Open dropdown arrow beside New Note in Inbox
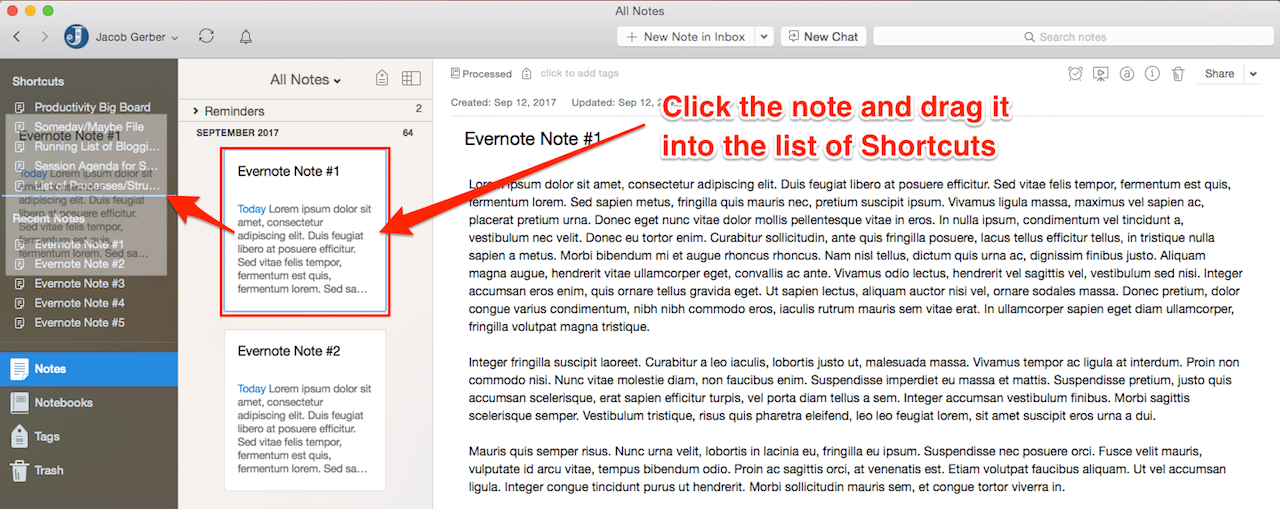The image size is (1280, 509). point(764,36)
